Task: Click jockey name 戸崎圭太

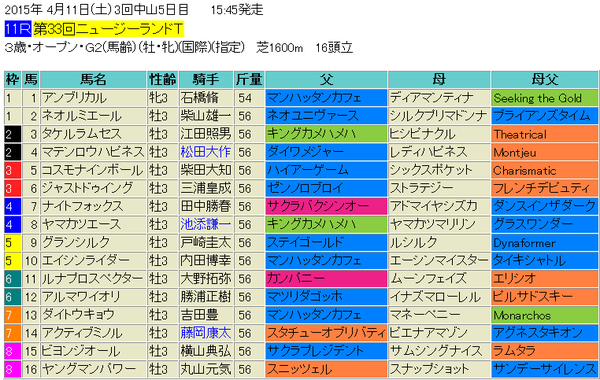Action: [205, 242]
